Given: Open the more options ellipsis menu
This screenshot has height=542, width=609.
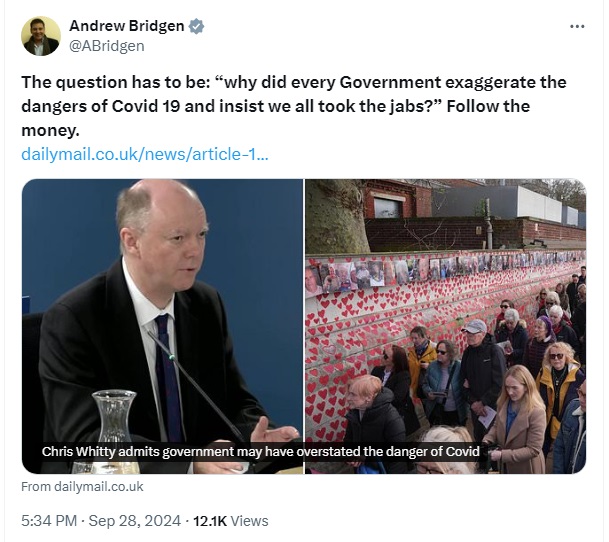Looking at the screenshot, I should click(577, 26).
